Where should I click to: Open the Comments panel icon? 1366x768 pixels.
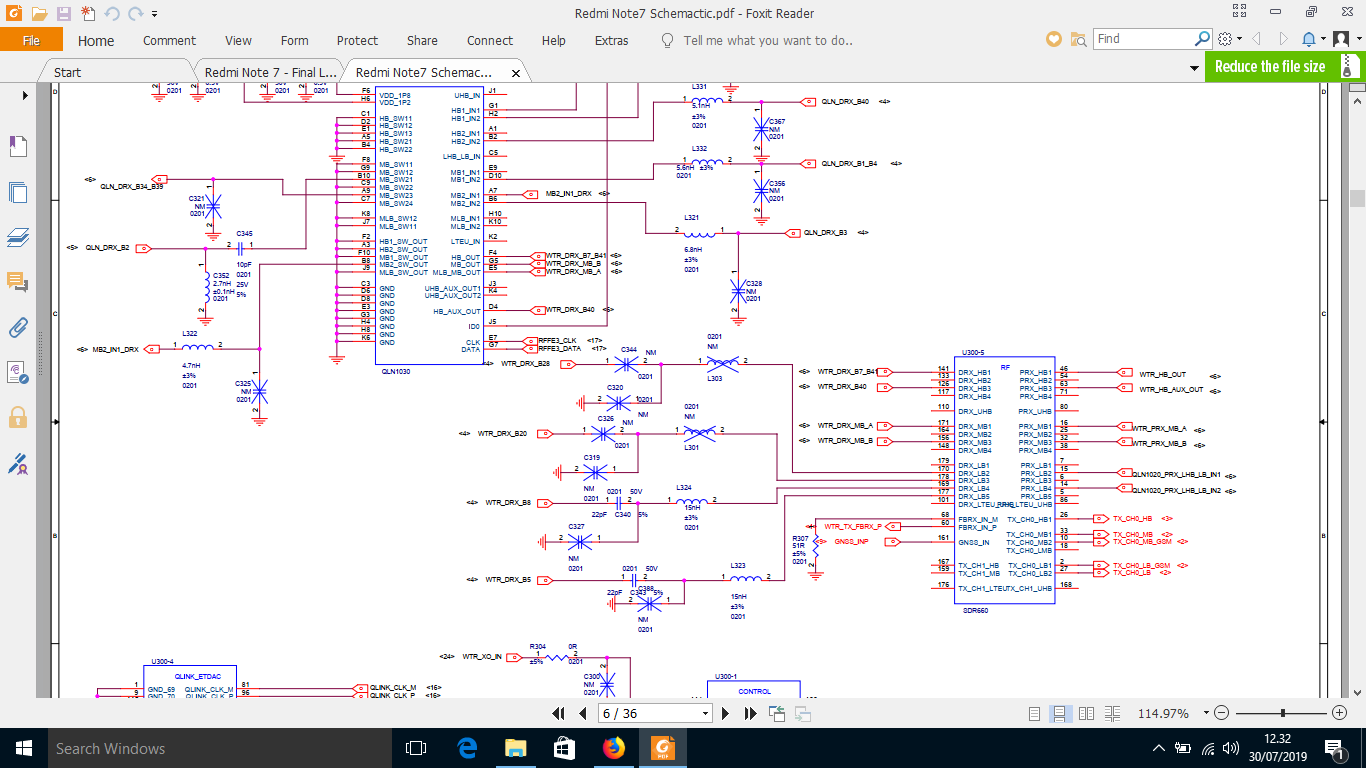(17, 283)
